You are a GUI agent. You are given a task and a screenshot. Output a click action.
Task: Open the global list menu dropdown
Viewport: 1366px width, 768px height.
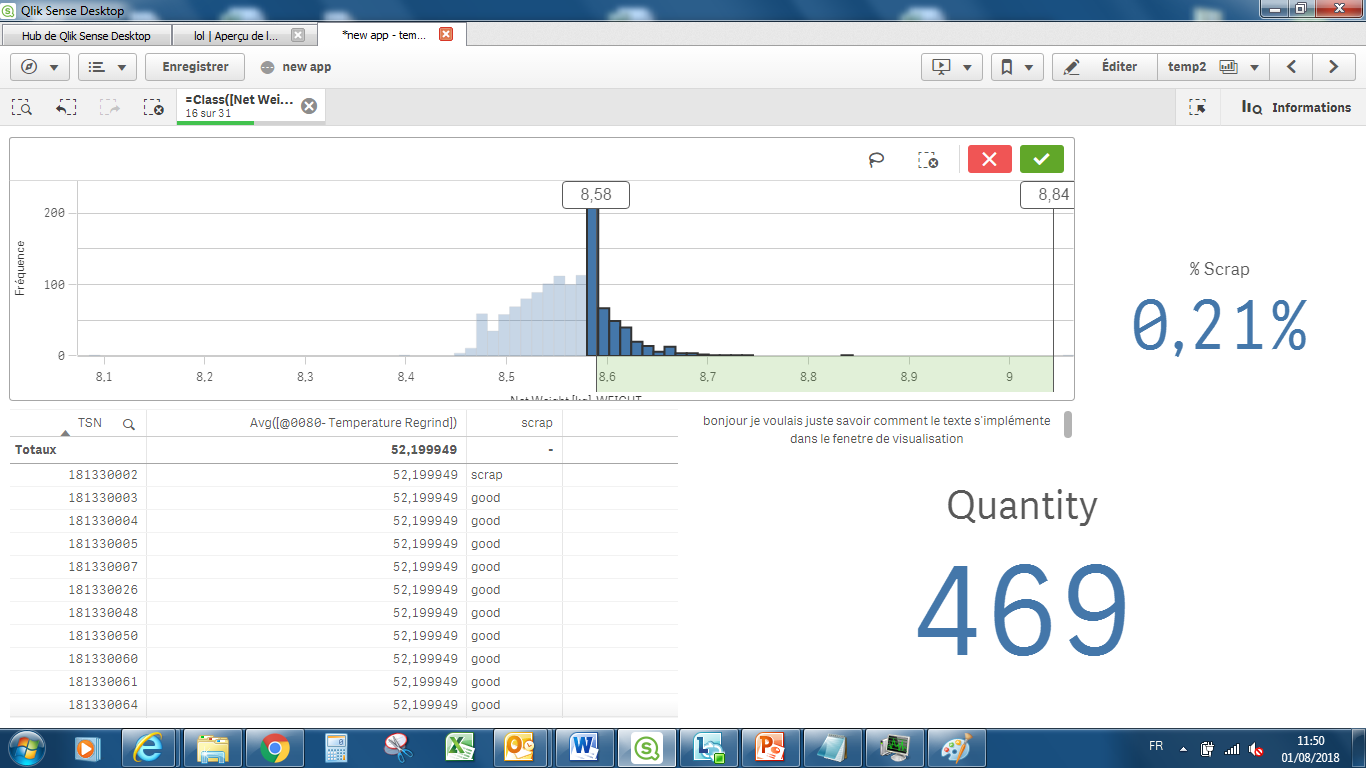tap(107, 67)
